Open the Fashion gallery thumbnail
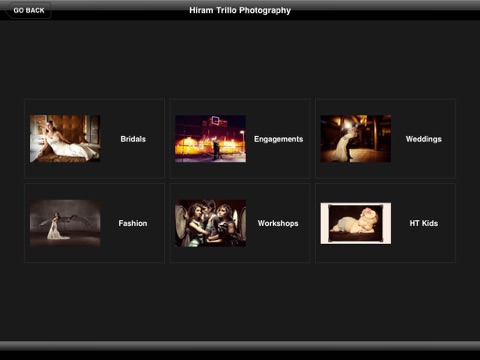The height and width of the screenshot is (360, 480). [65, 223]
